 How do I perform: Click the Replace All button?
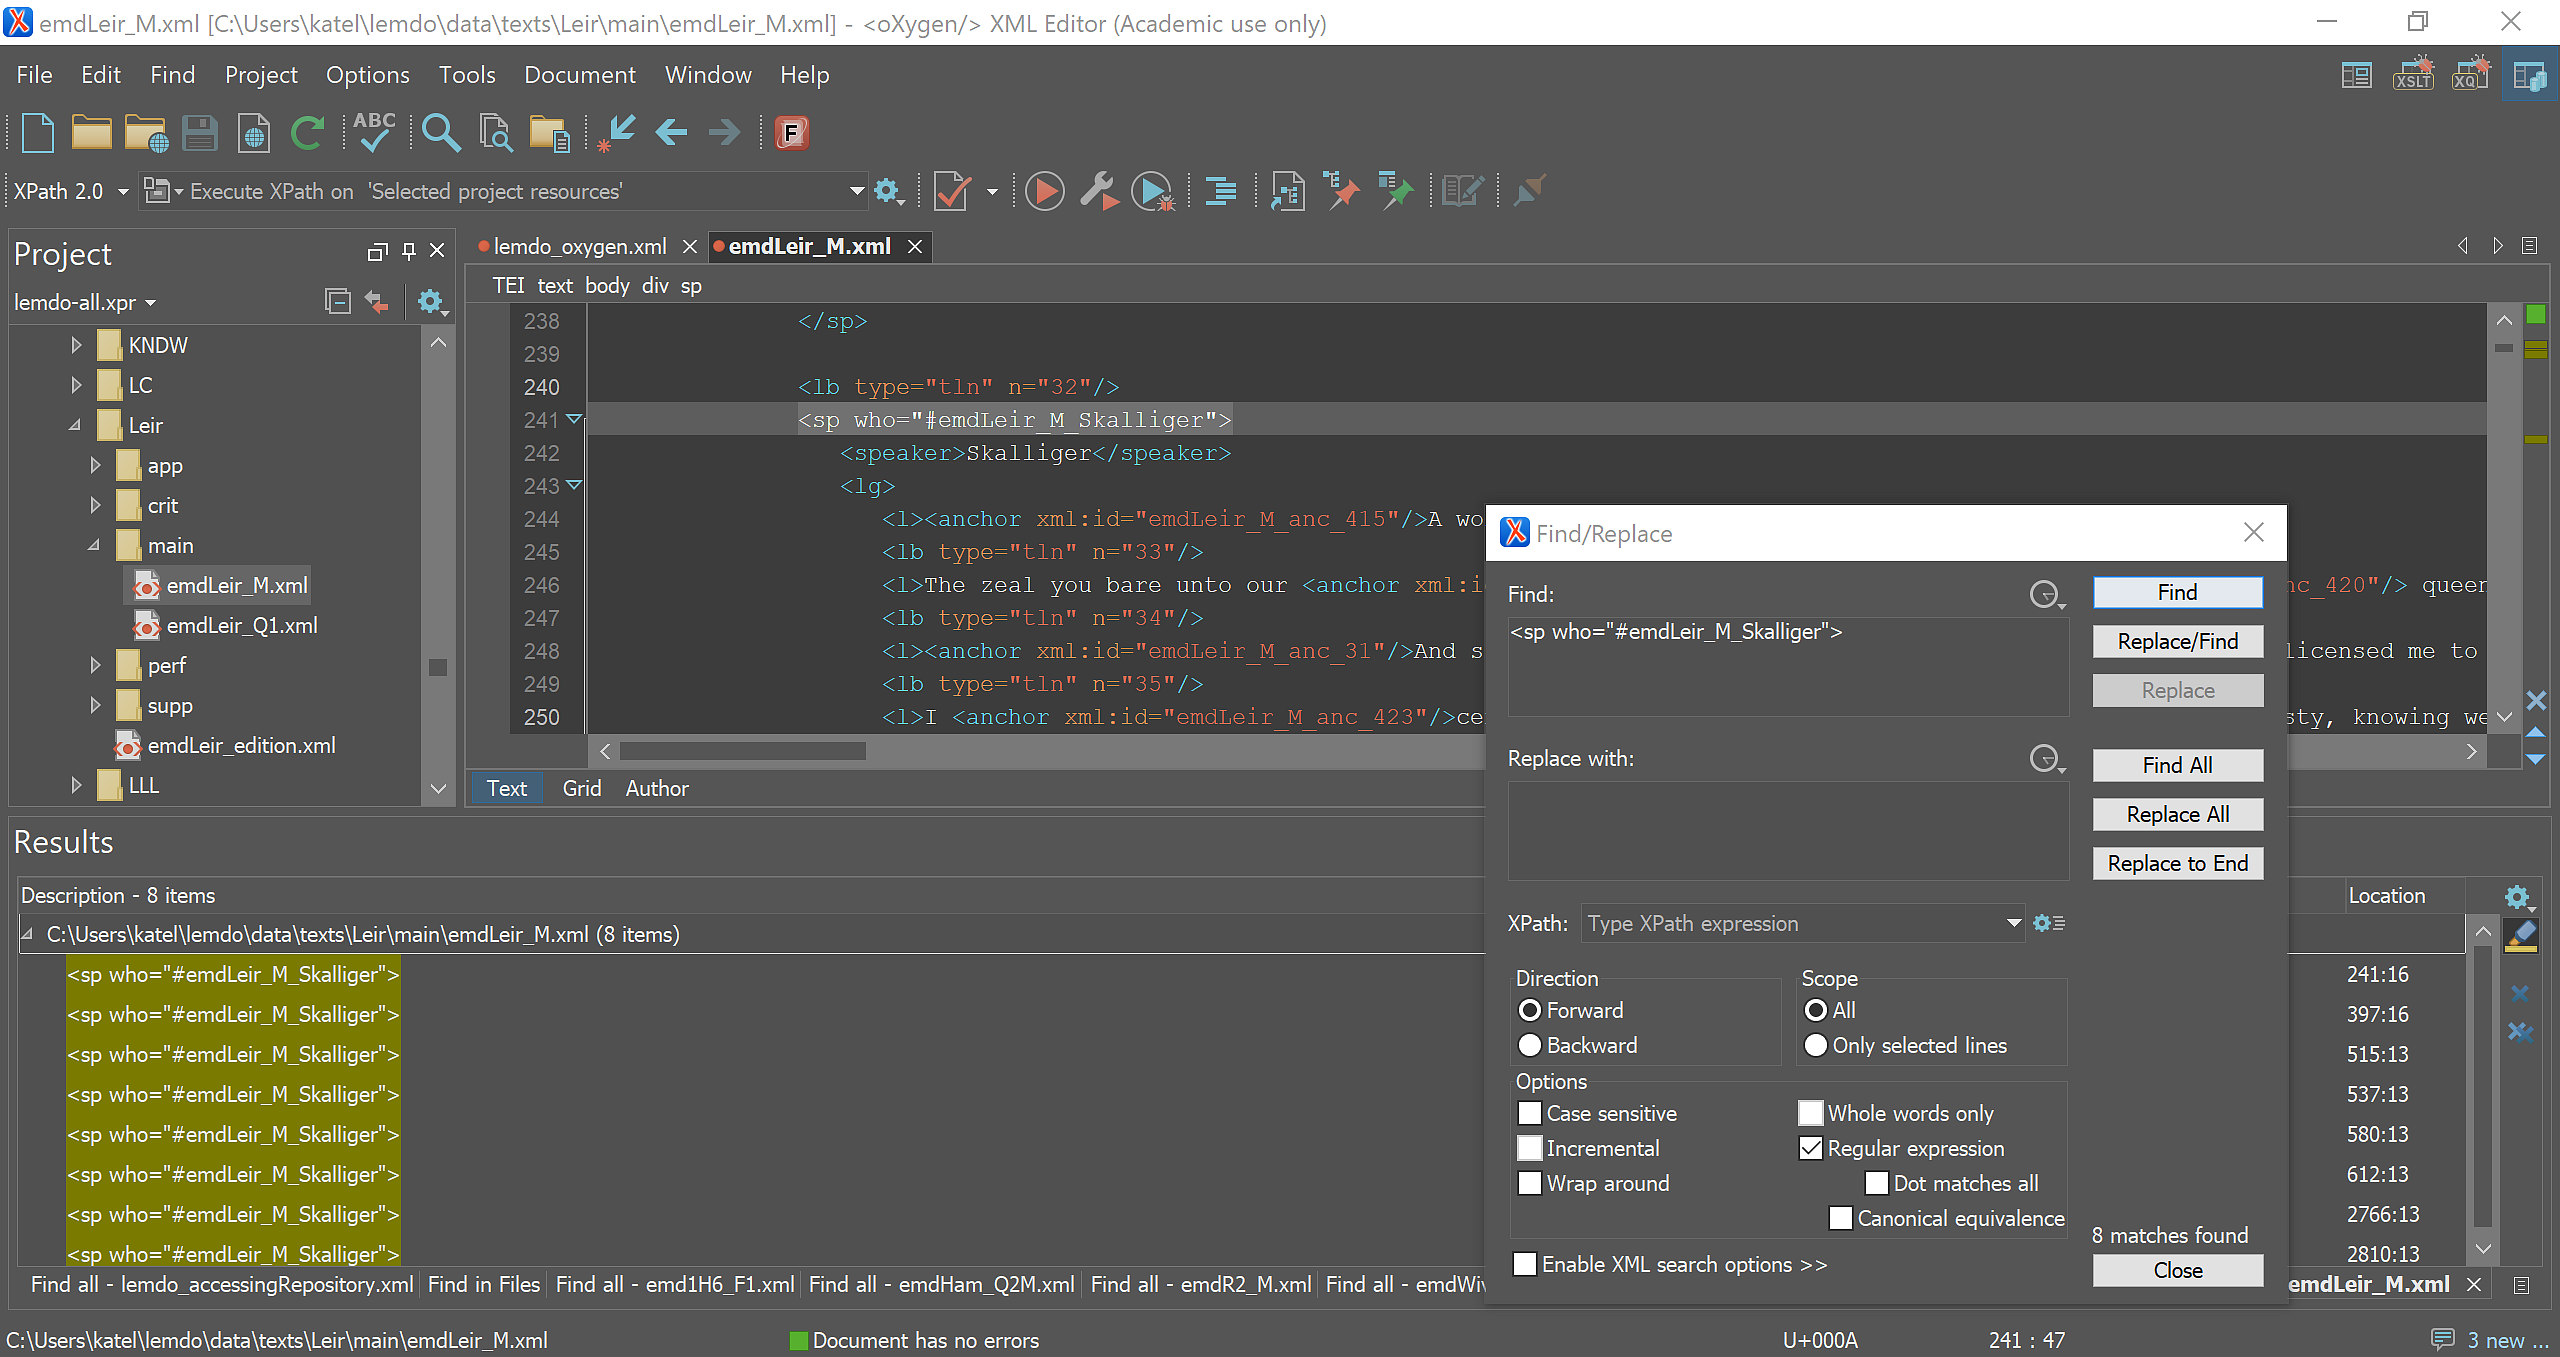(x=2177, y=814)
